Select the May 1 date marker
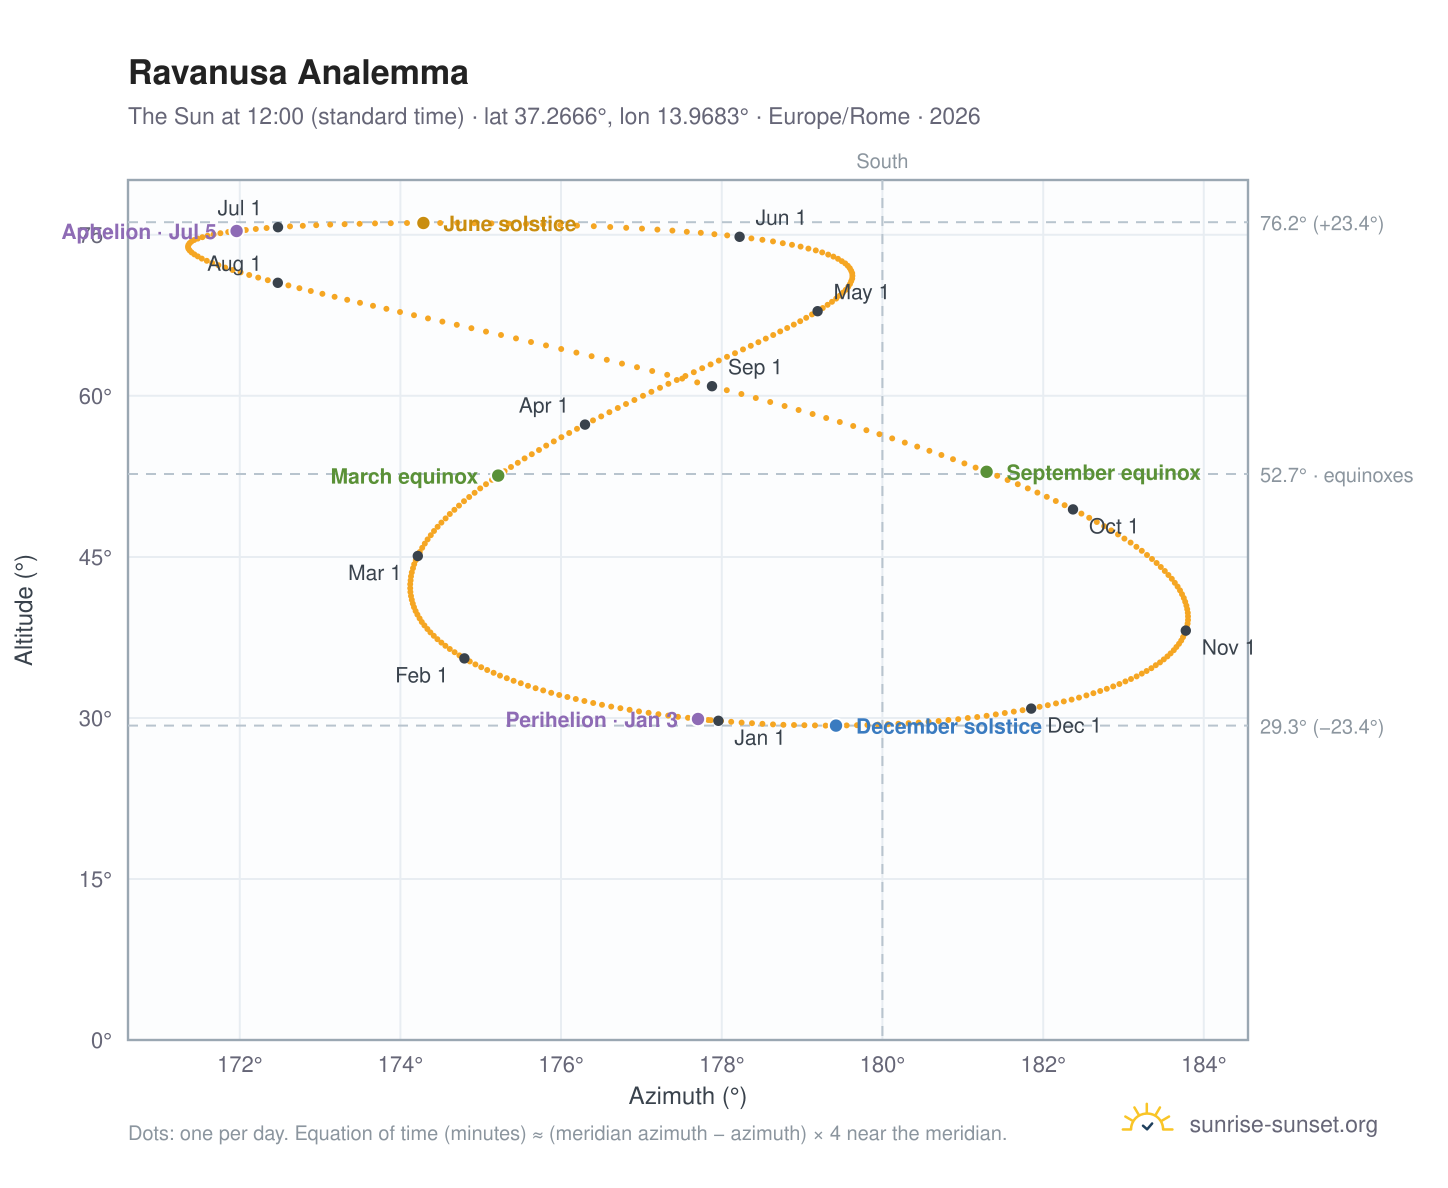Screen dimensions: 1448x1188 817,311
